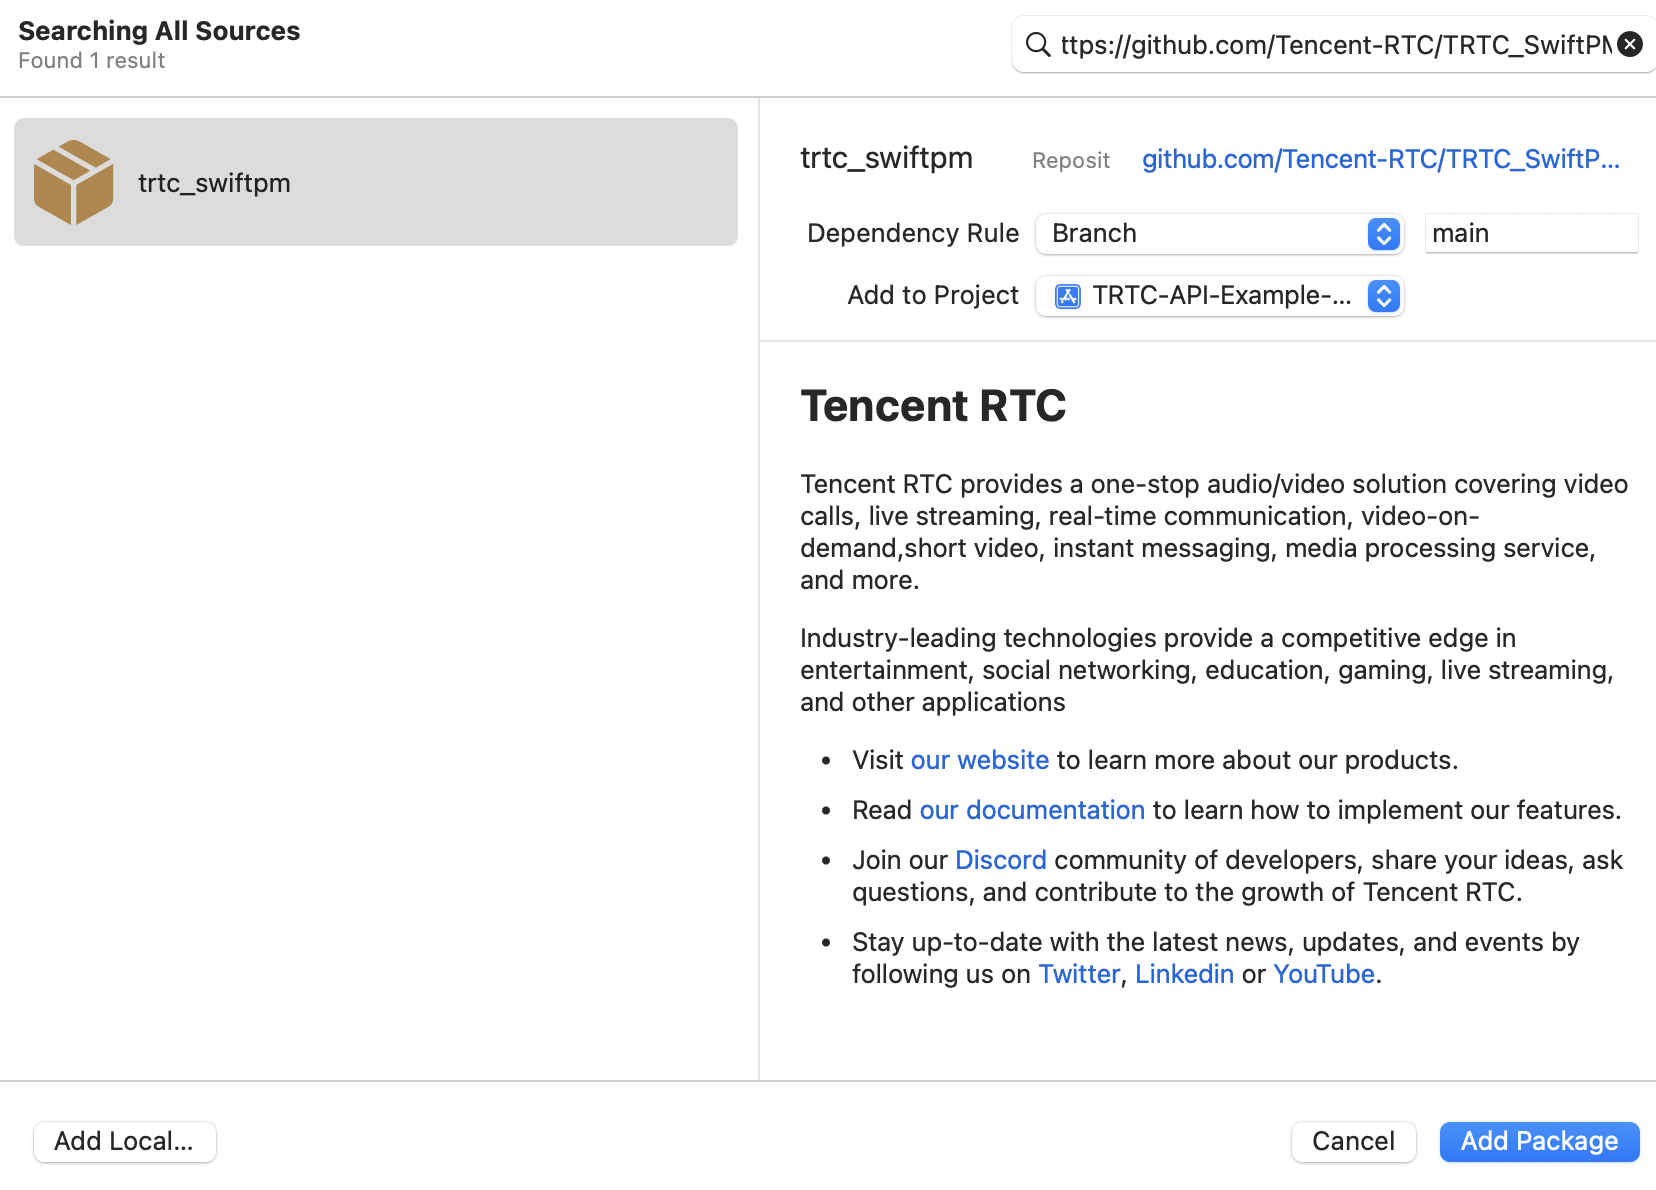1656x1190 pixels.
Task: Open the Twitter link
Action: click(x=1078, y=974)
